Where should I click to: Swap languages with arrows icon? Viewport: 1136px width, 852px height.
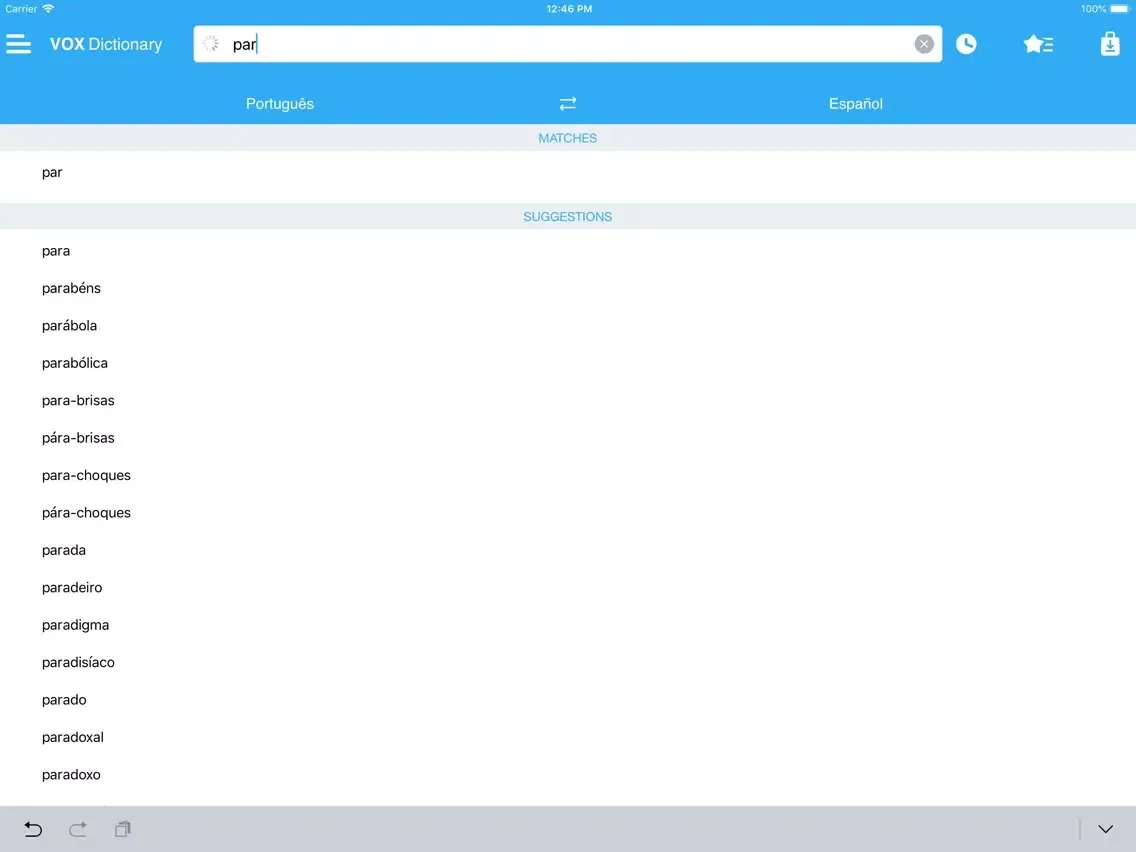pyautogui.click(x=567, y=104)
